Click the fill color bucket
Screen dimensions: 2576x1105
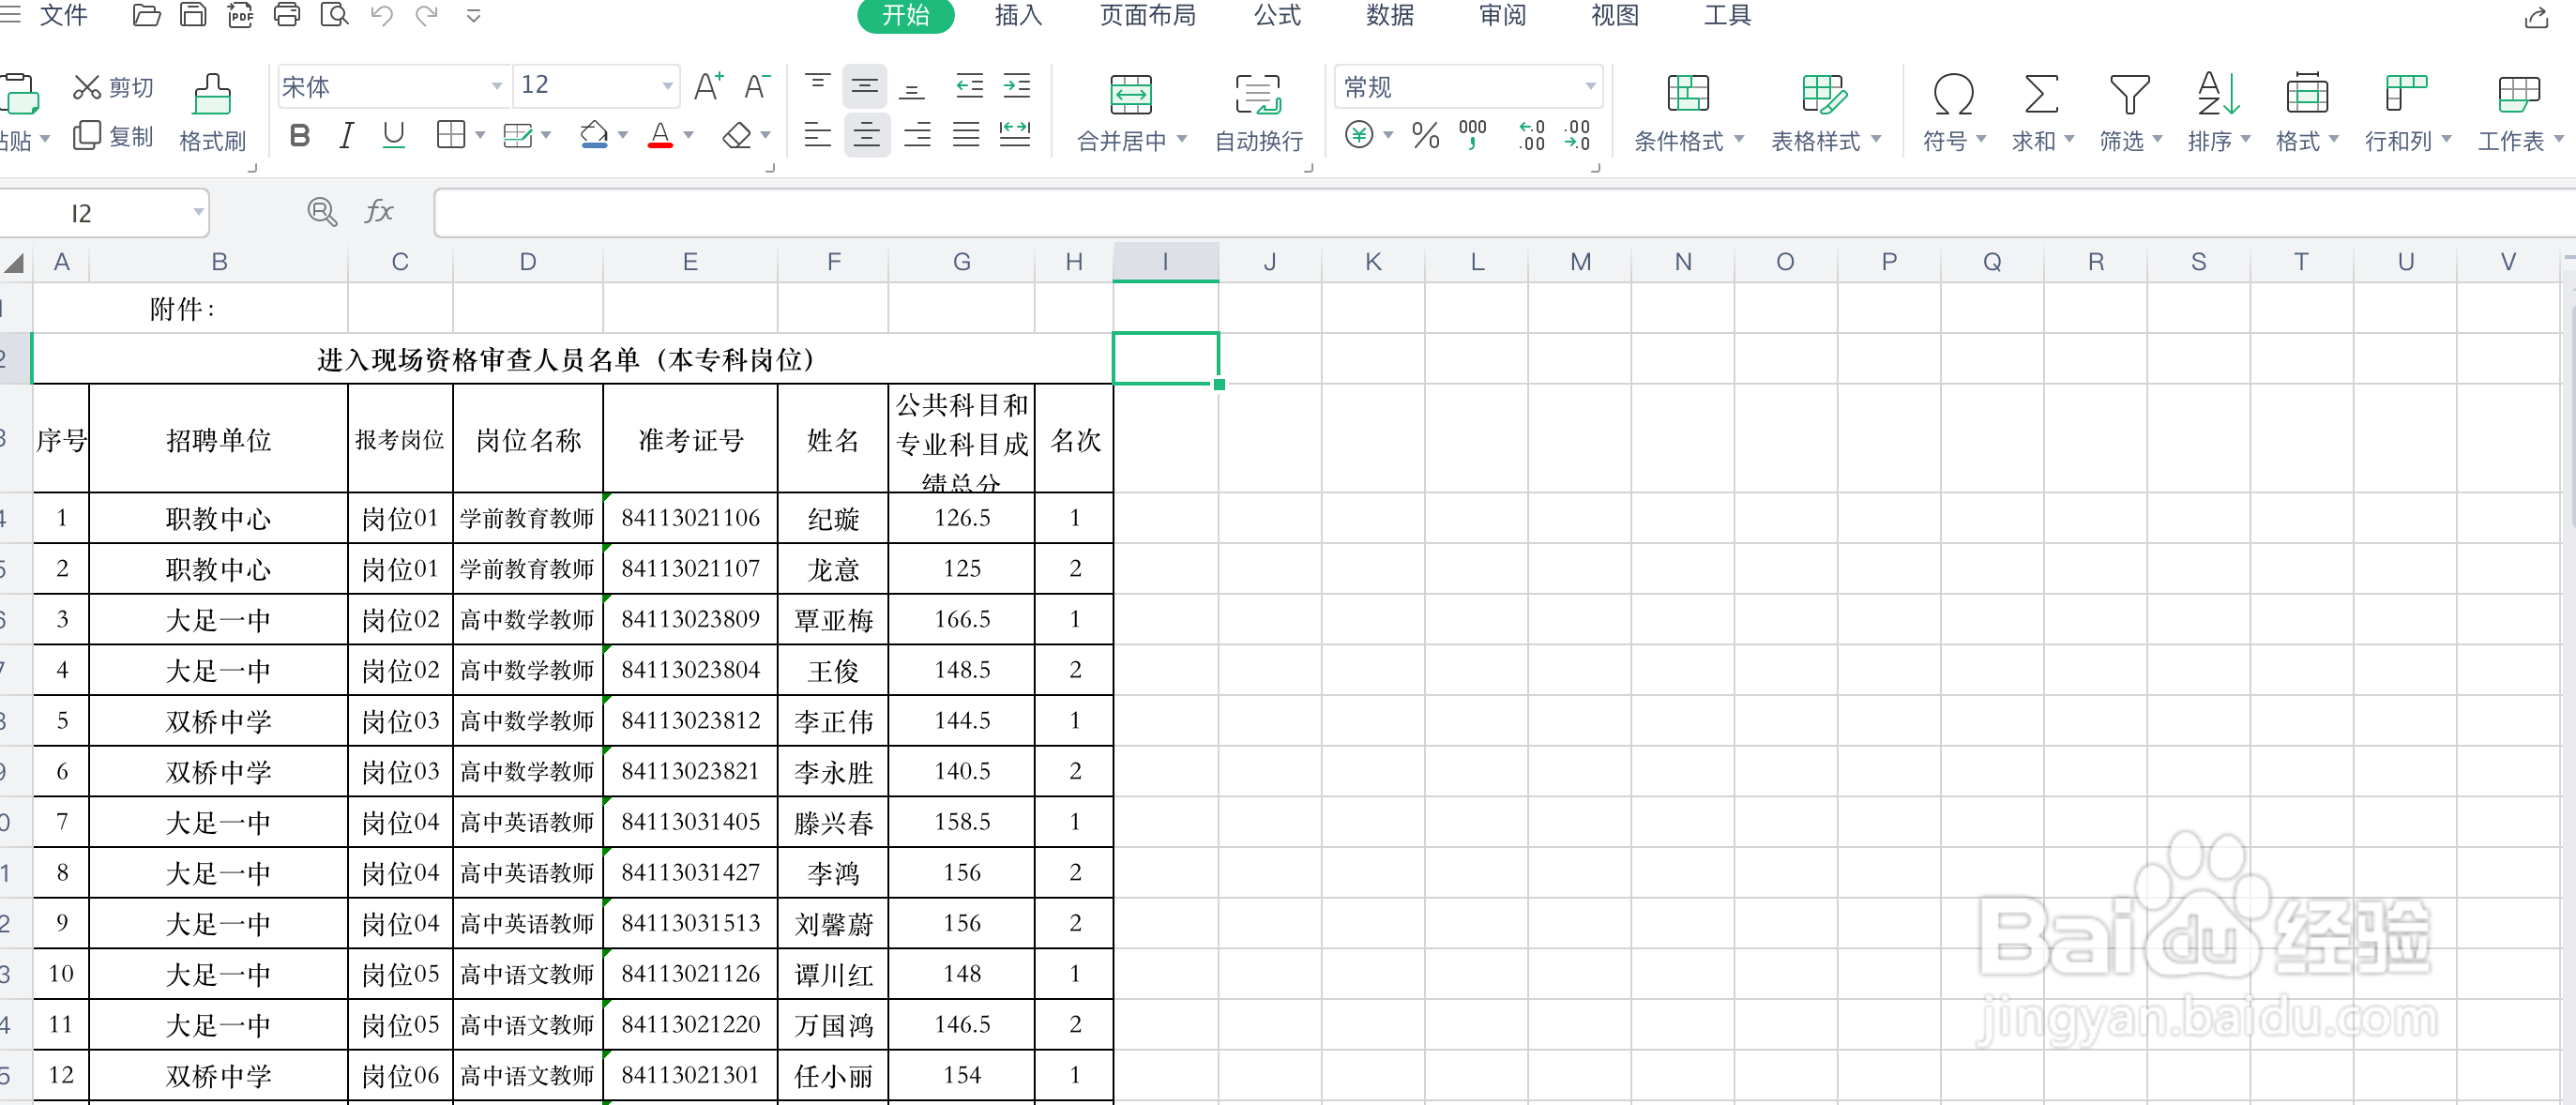594,135
